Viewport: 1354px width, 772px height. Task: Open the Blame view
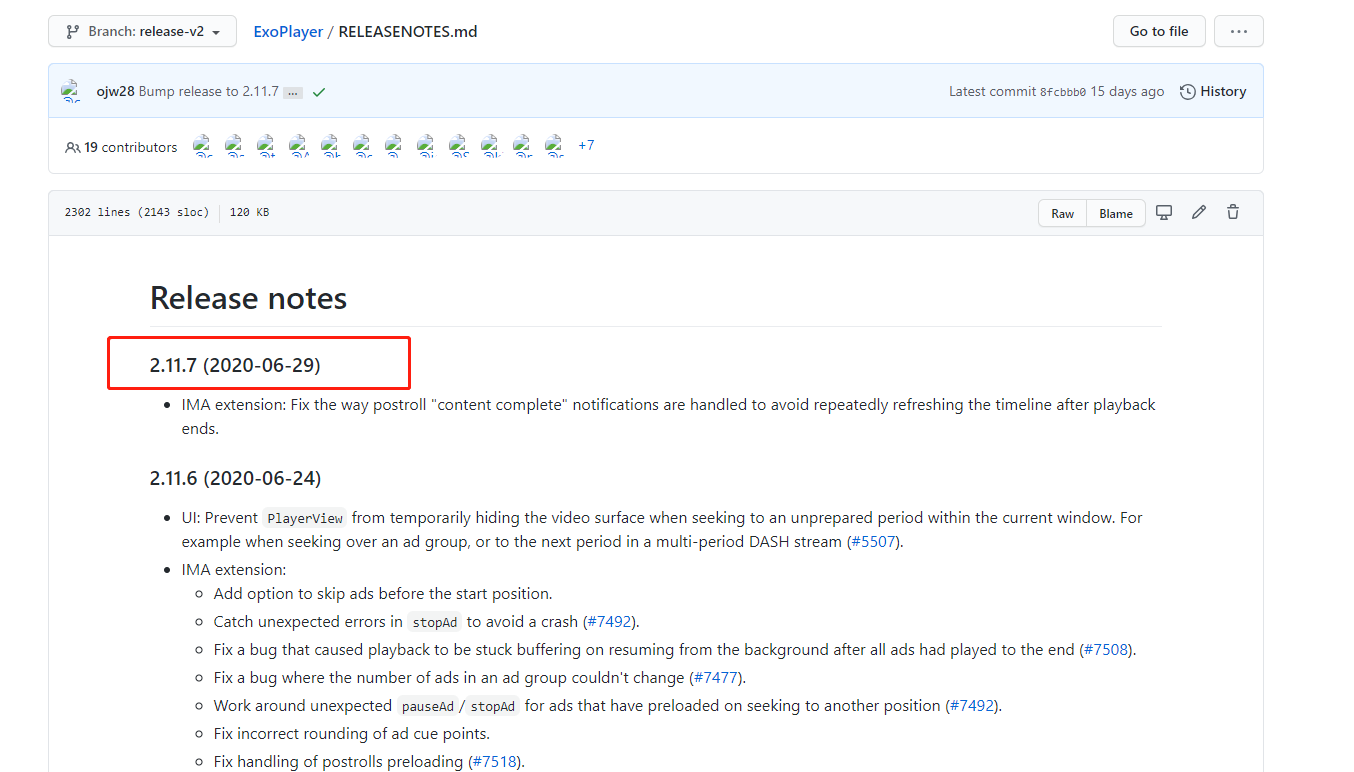coord(1116,213)
